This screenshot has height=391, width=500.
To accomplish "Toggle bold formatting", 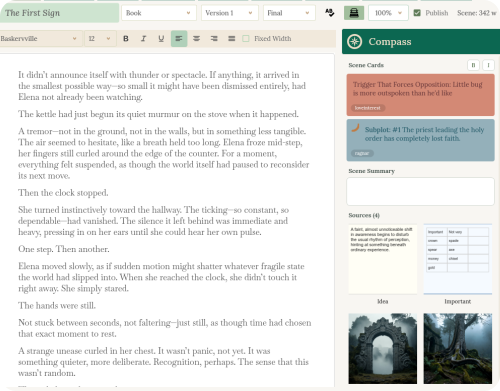I will pos(126,39).
